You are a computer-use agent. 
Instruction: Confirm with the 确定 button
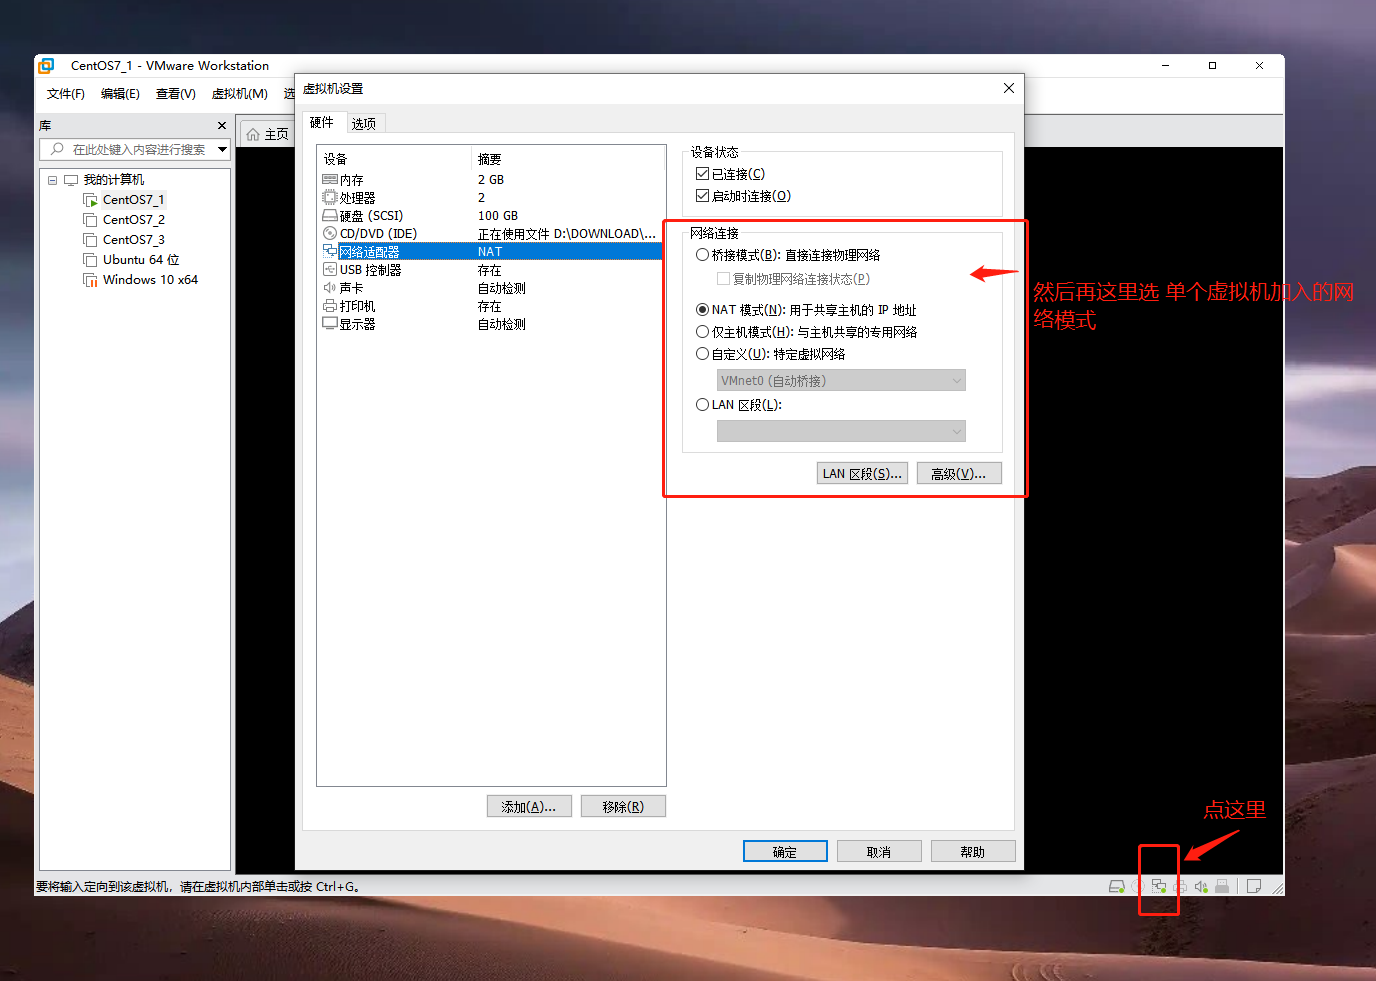pyautogui.click(x=785, y=852)
